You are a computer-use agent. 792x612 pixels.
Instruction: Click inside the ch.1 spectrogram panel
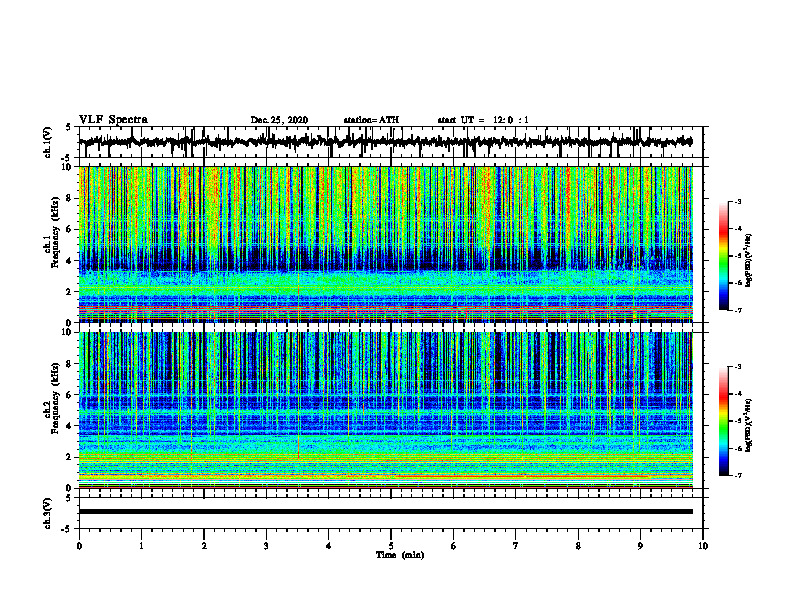click(386, 244)
